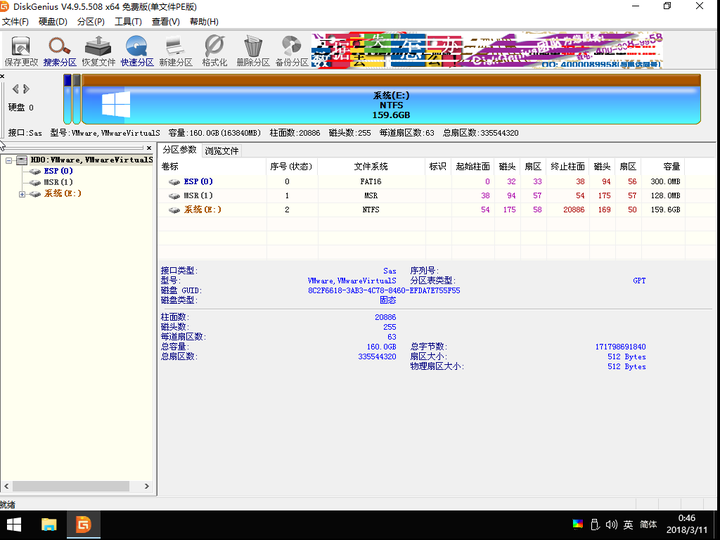
Task: Click right arrow of tree horizontal scrollbar
Action: (146, 486)
